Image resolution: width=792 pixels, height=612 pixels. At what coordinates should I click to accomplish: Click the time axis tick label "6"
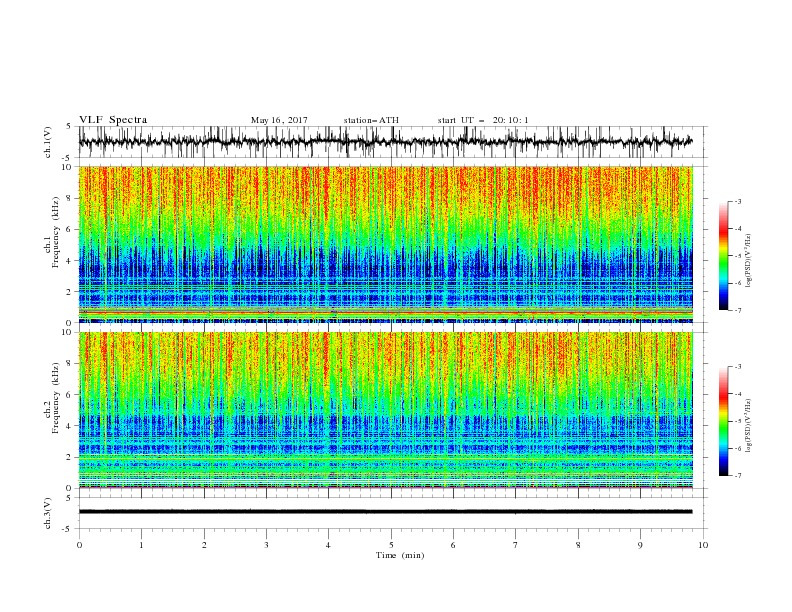[x=453, y=545]
